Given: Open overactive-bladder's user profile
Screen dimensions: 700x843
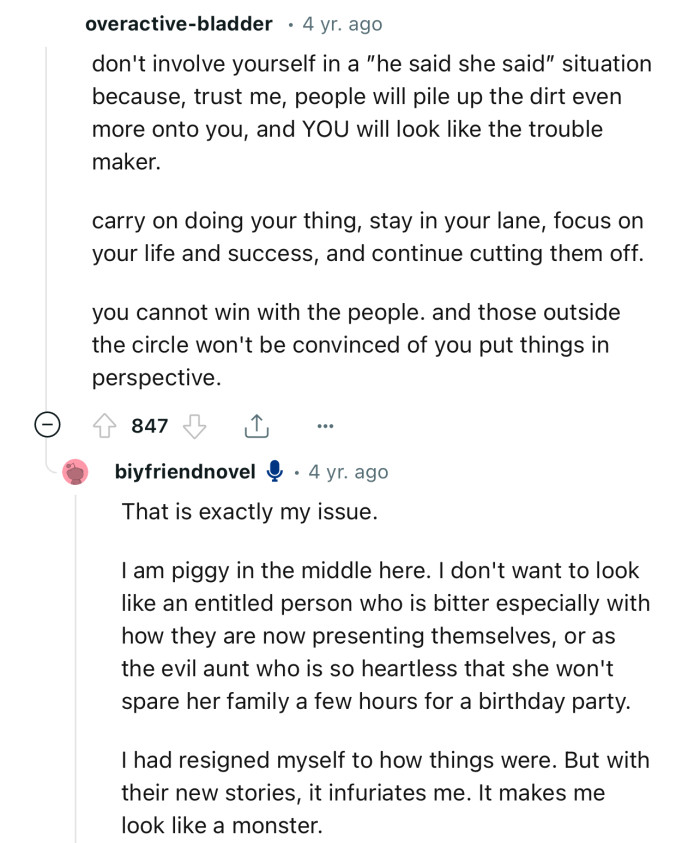Looking at the screenshot, I should 179,24.
